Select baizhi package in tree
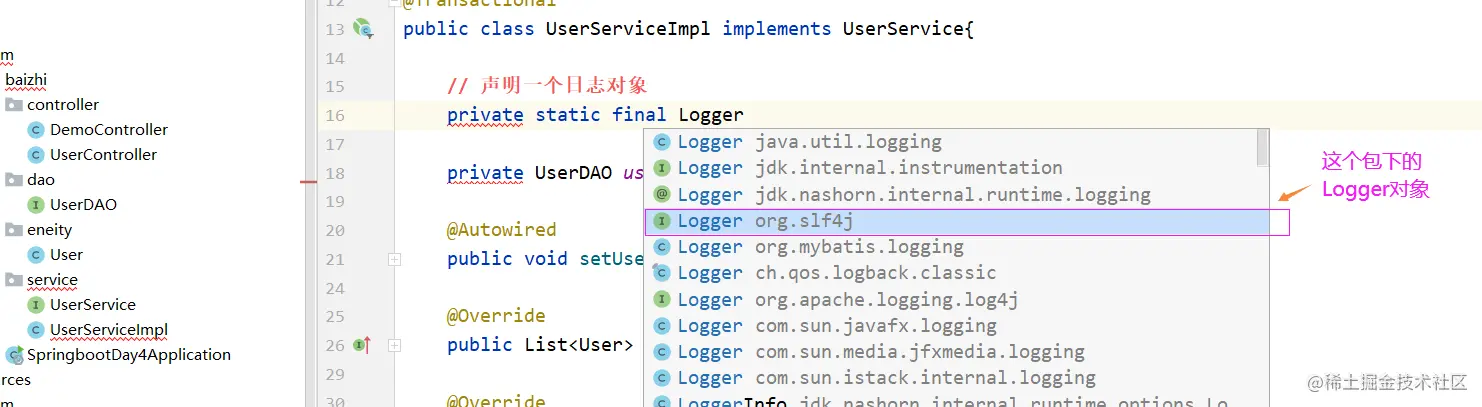This screenshot has width=1482, height=407. [x=26, y=80]
